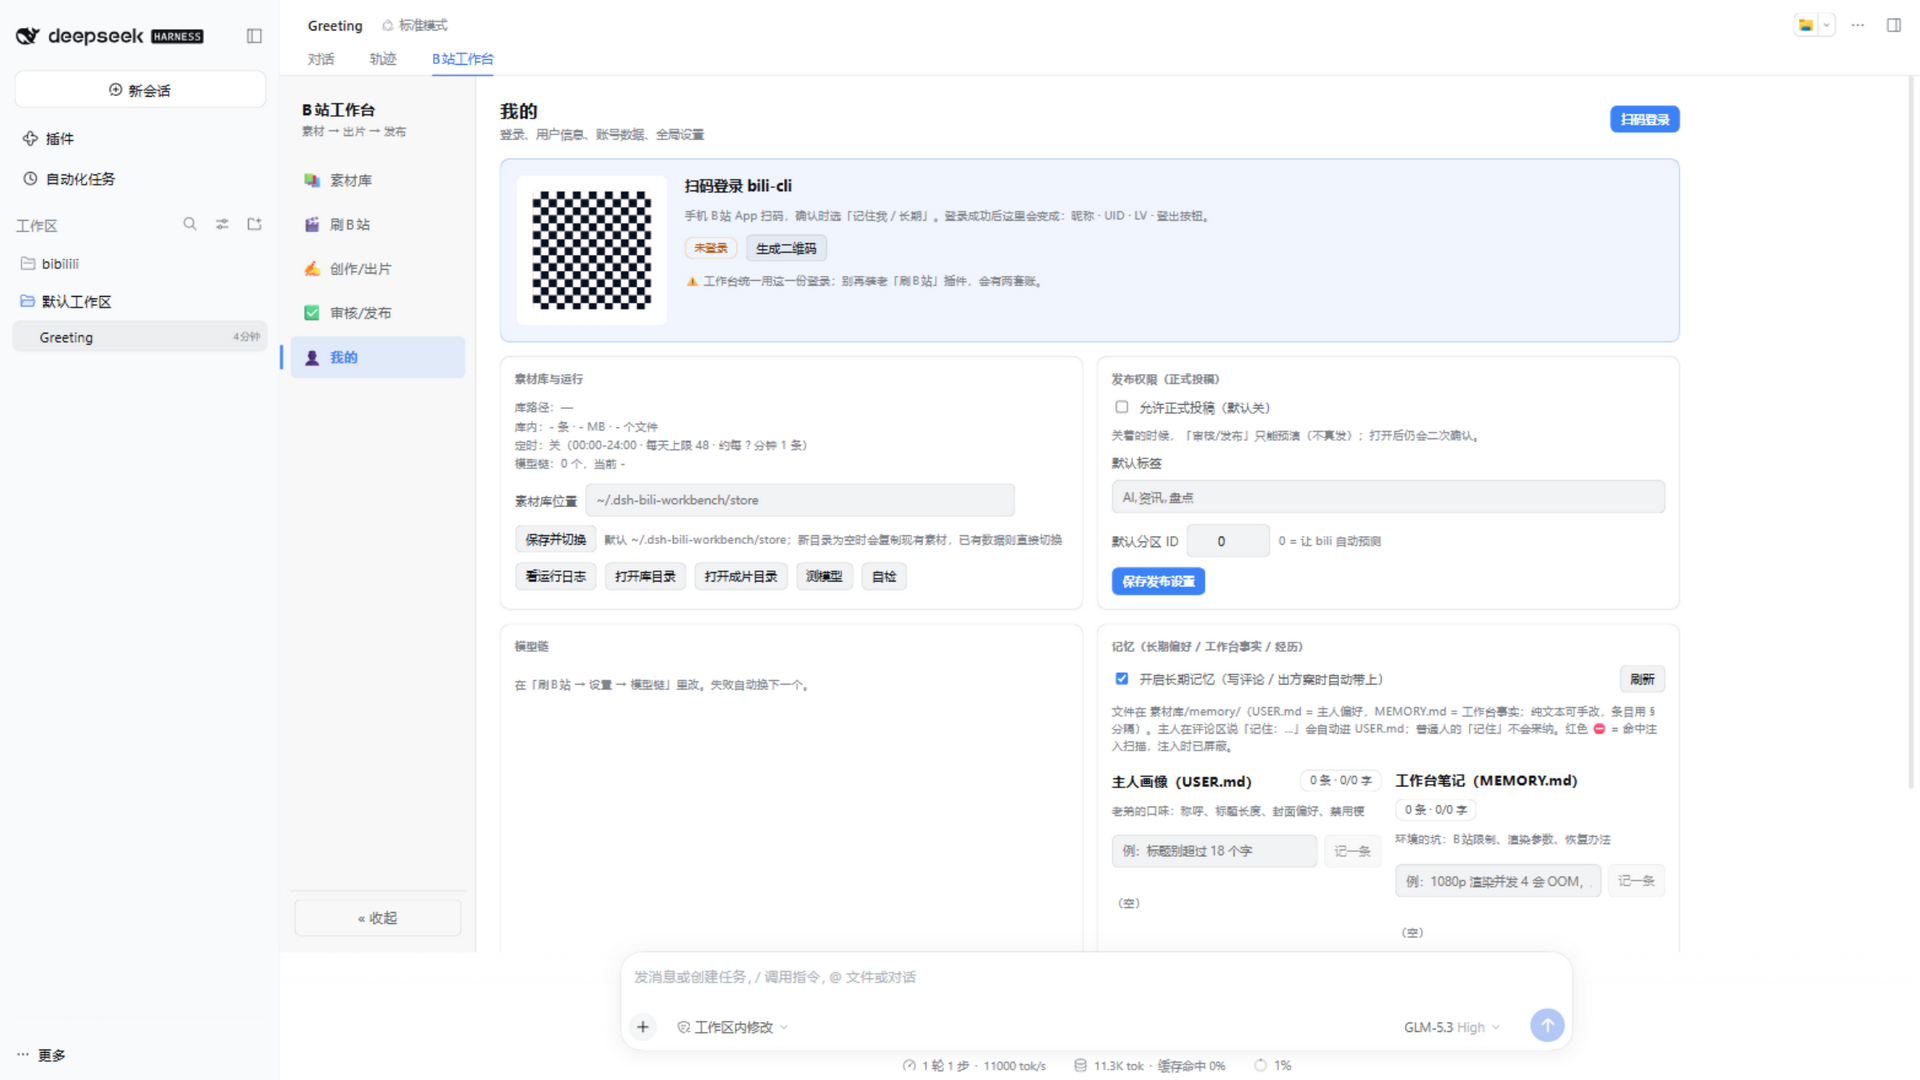The width and height of the screenshot is (1920, 1080).
Task: Click the QR code image
Action: click(x=591, y=250)
